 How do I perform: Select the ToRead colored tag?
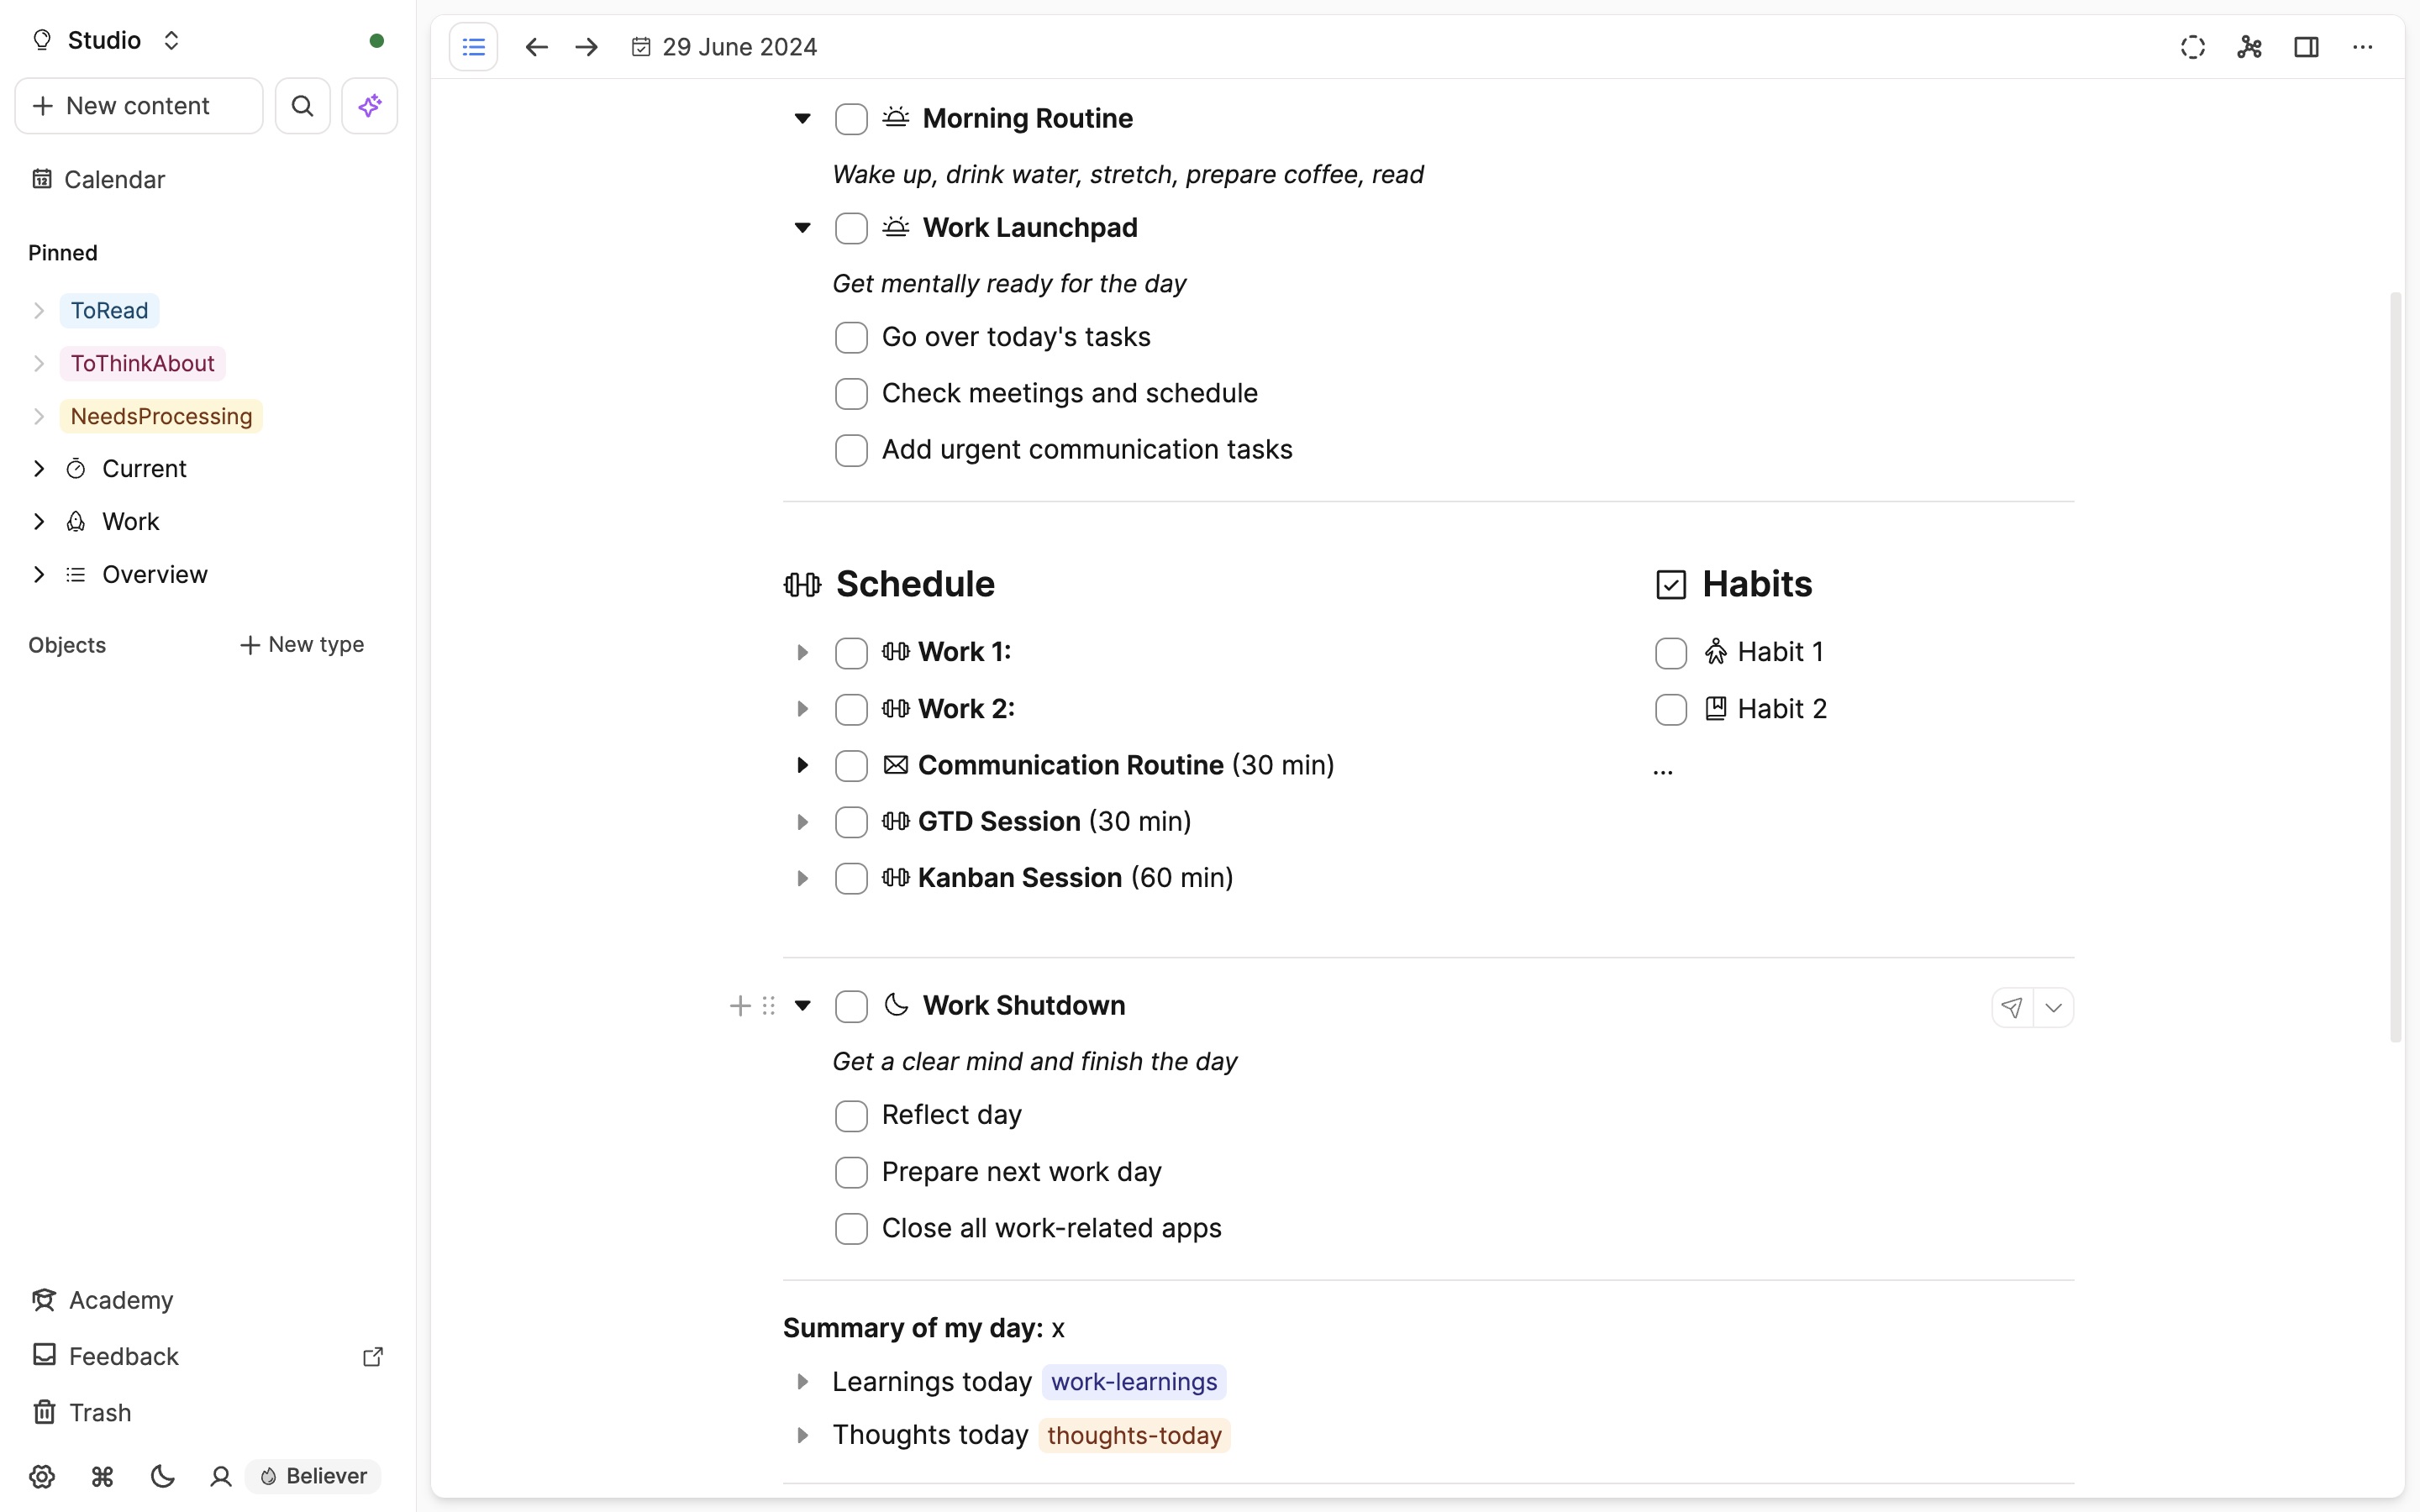[x=109, y=311]
